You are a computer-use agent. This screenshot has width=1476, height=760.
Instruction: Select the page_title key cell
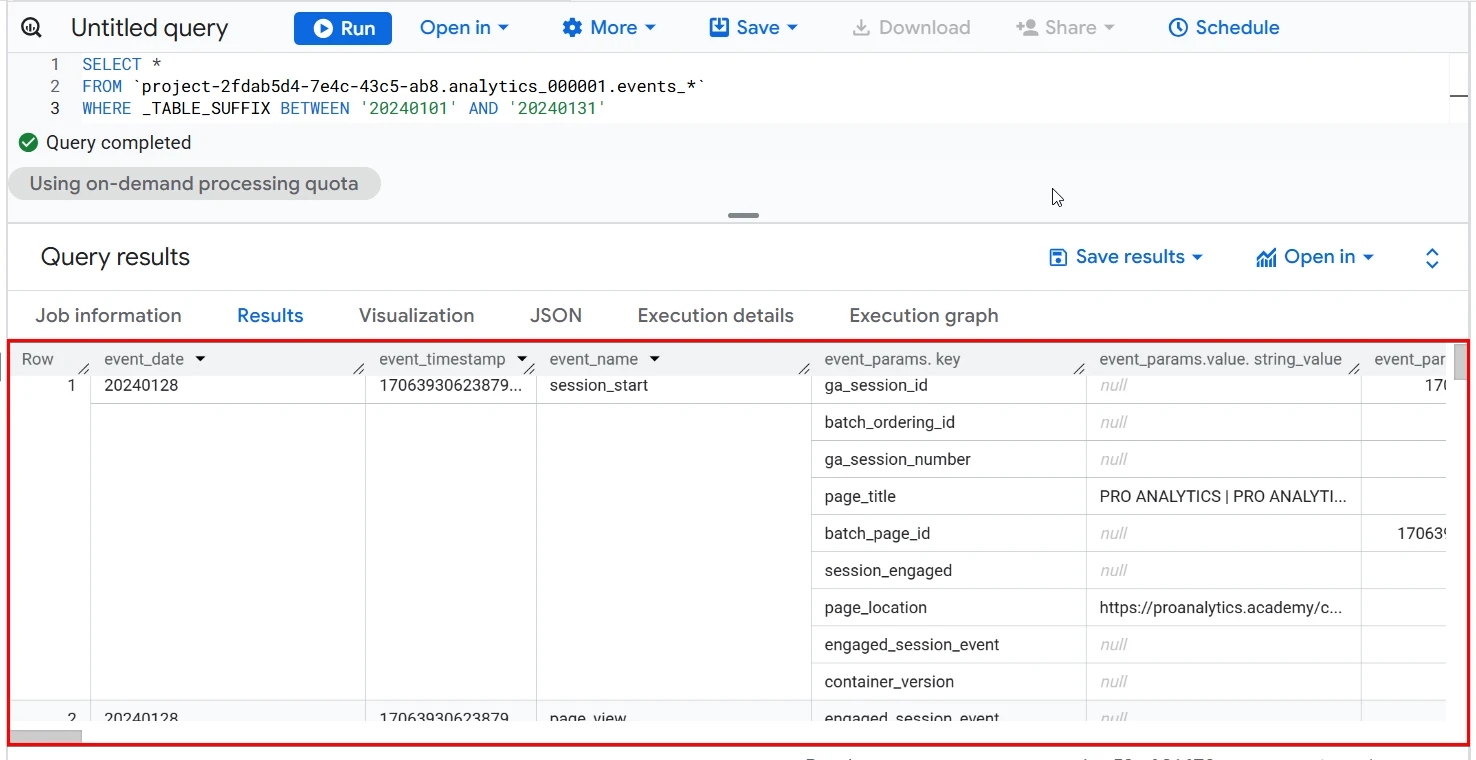click(949, 496)
